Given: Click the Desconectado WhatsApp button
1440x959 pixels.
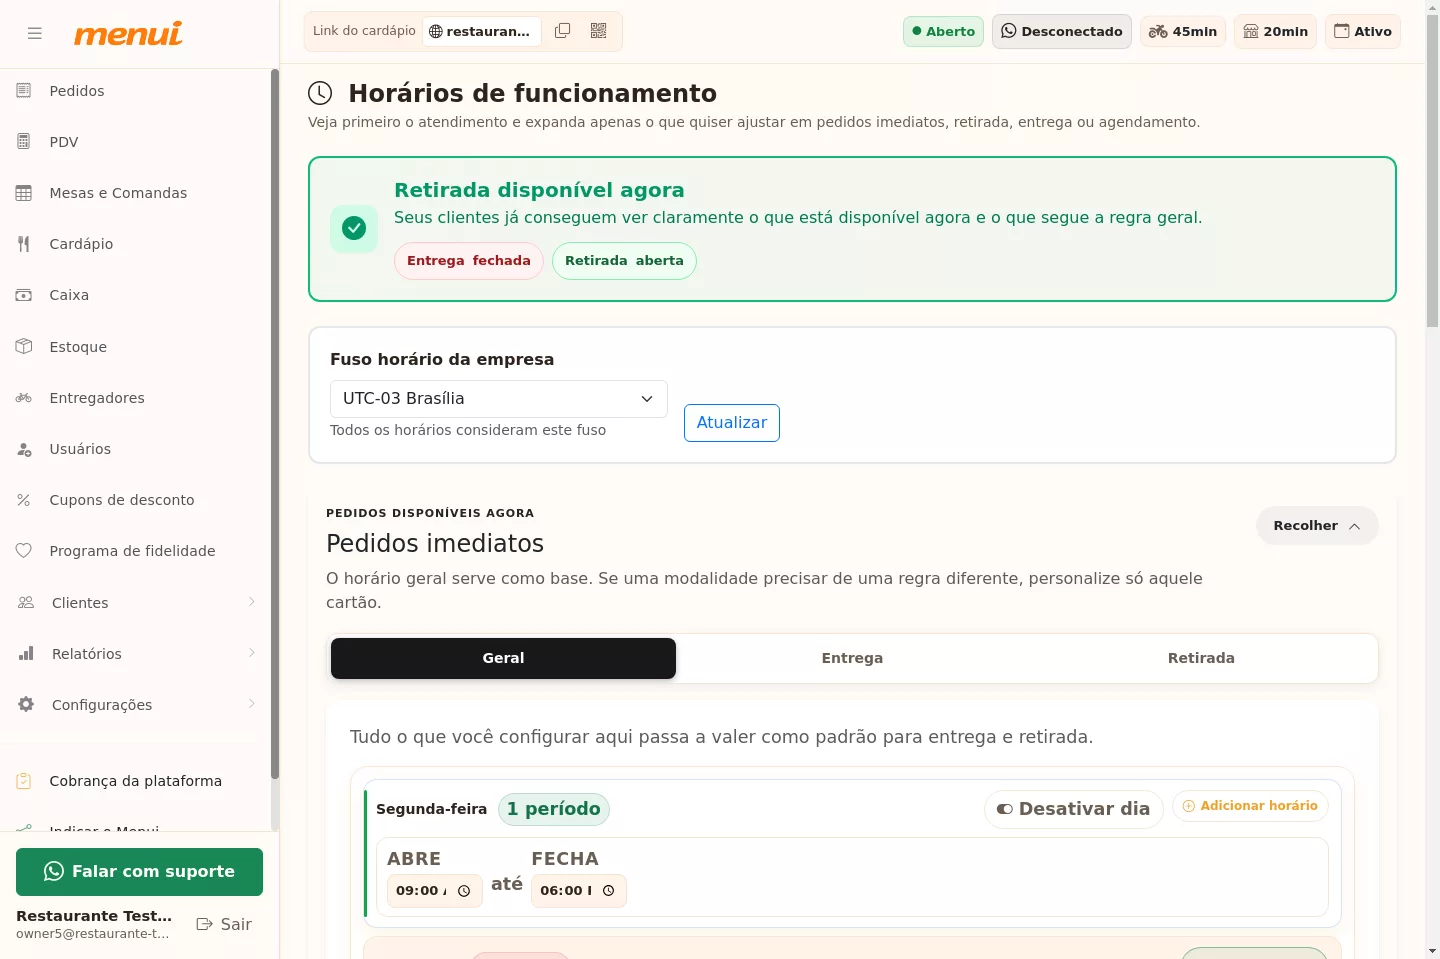Looking at the screenshot, I should [1062, 32].
